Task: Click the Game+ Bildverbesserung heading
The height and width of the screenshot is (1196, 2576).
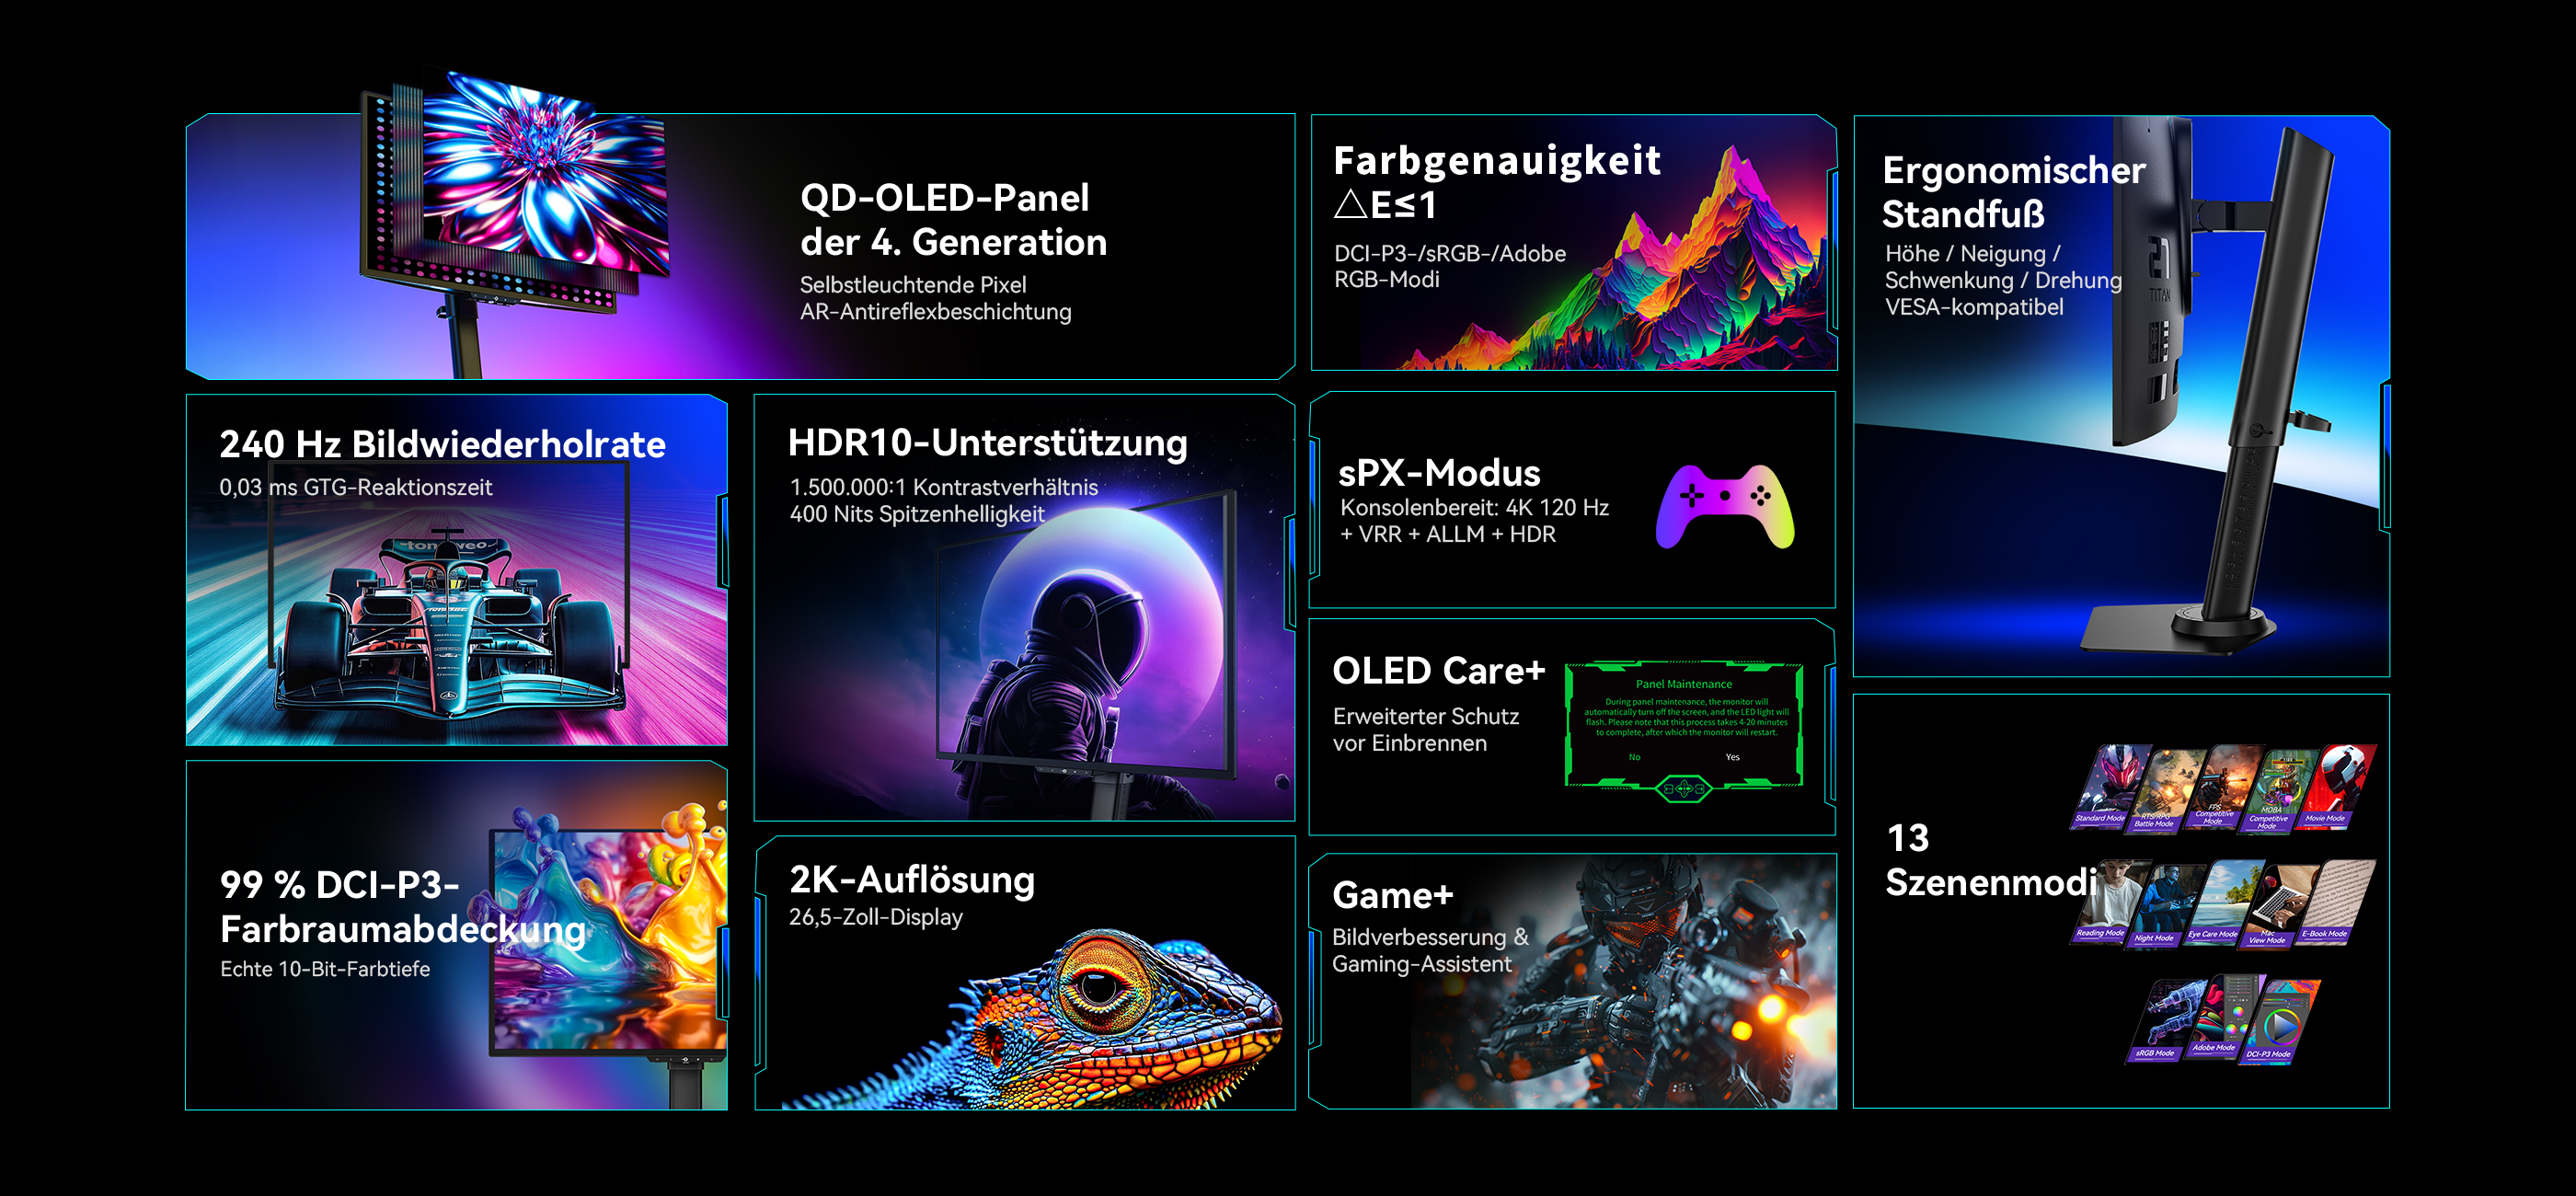Action: [1392, 896]
